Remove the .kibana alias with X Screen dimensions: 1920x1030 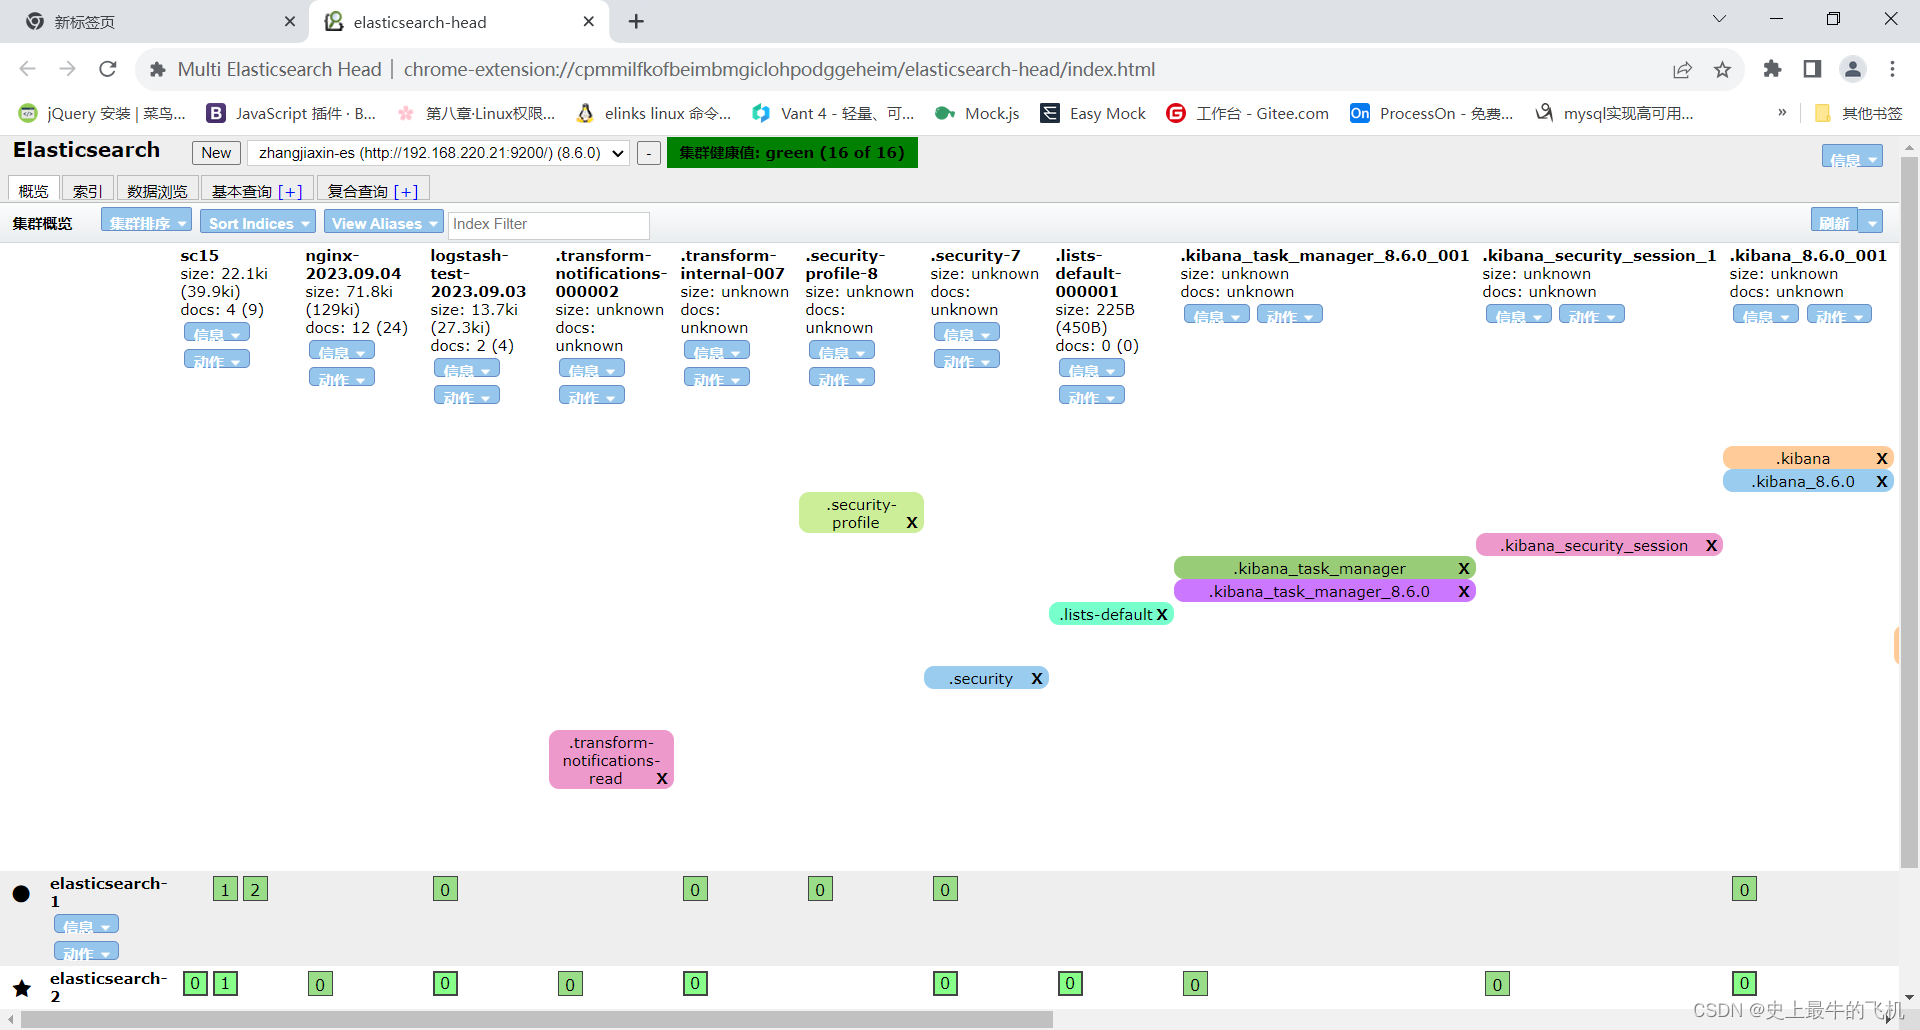pyautogui.click(x=1882, y=458)
